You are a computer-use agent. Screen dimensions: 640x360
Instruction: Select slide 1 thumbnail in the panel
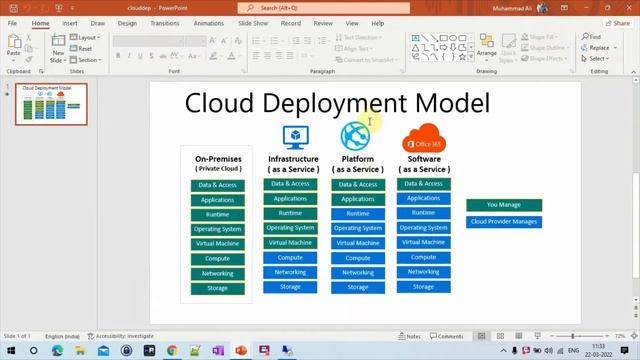[51, 104]
